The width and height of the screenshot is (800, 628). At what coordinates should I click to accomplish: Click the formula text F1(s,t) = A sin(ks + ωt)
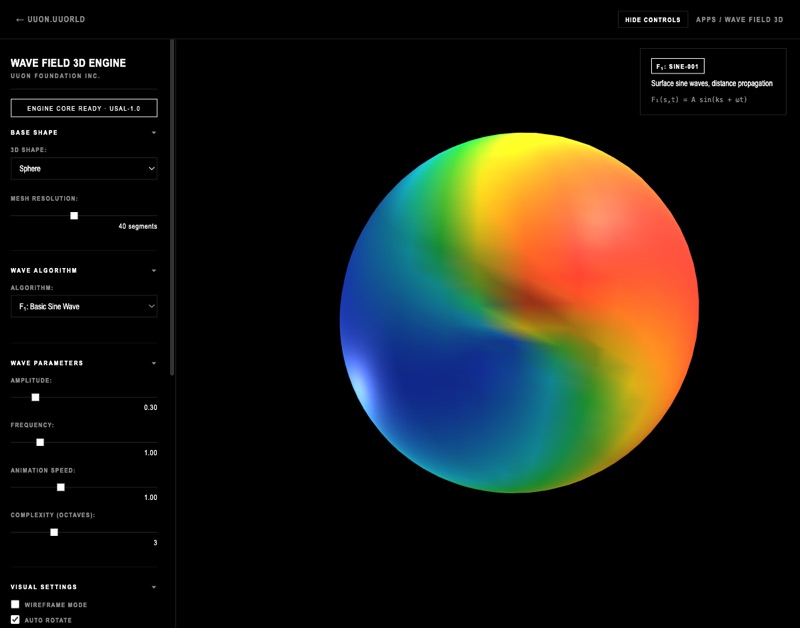699,99
